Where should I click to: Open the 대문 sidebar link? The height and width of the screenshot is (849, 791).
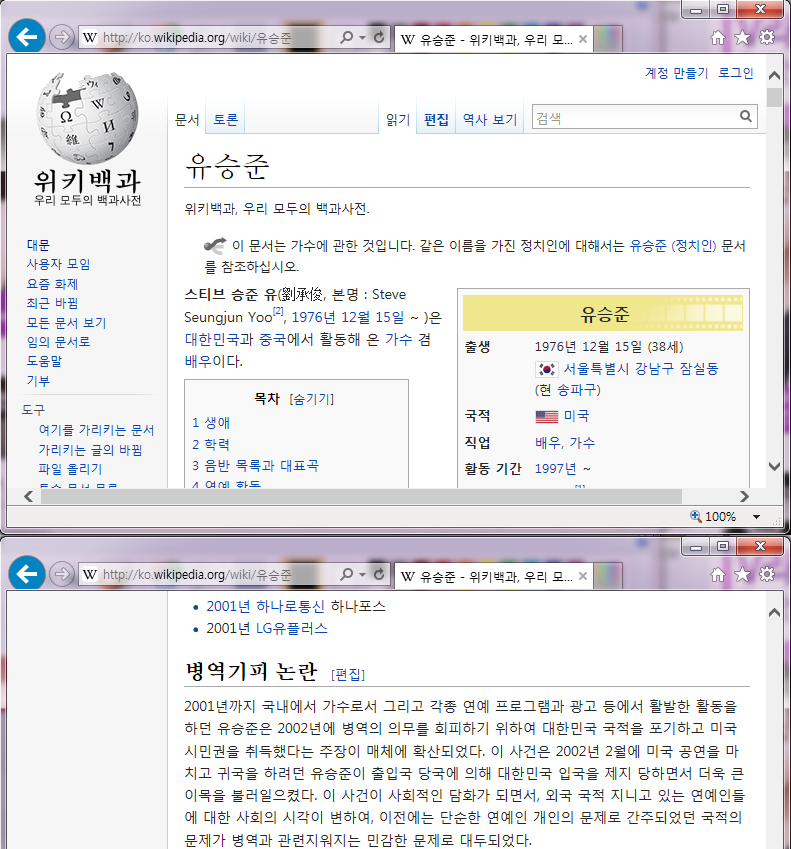click(38, 245)
